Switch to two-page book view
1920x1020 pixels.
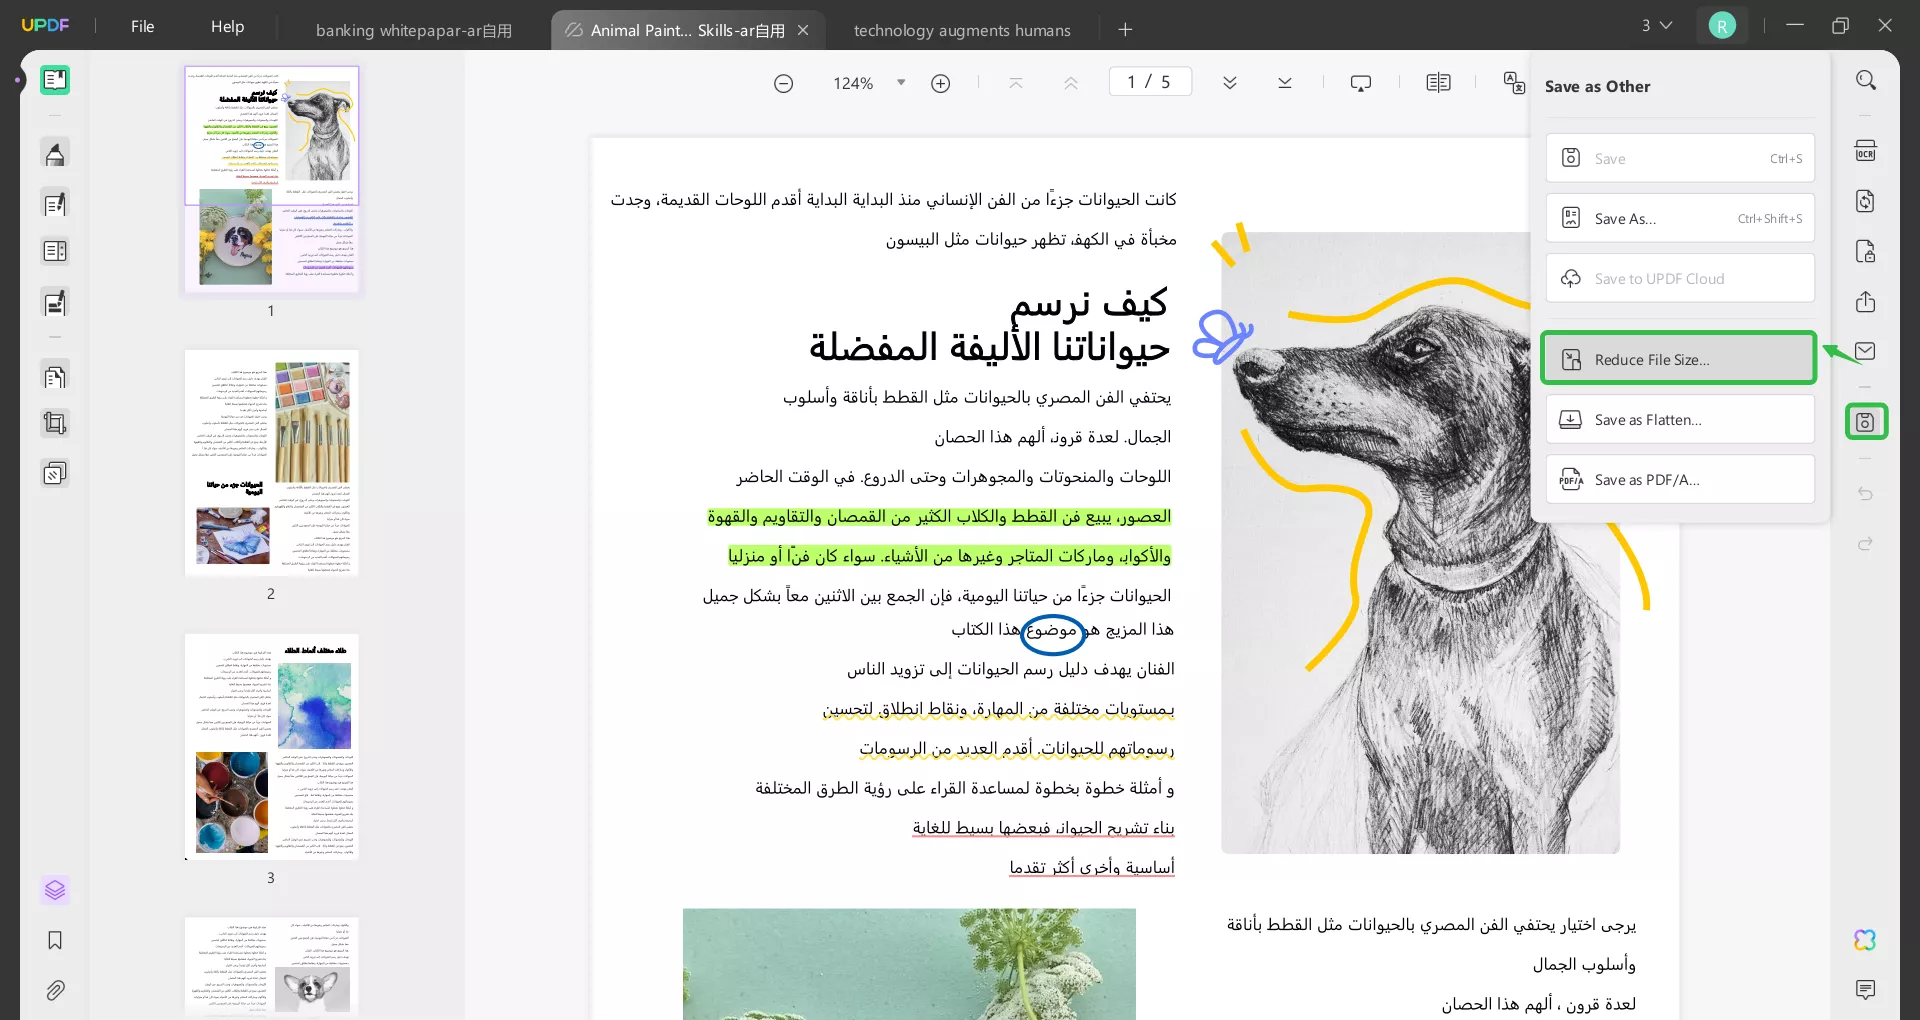point(1438,82)
